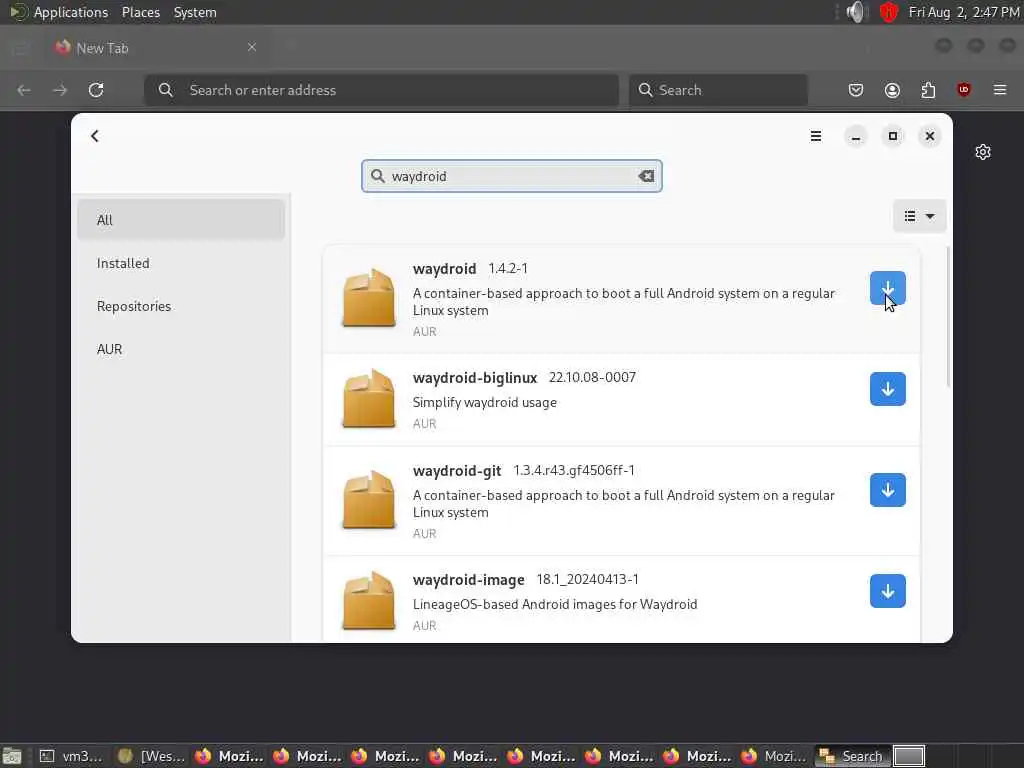1024x768 pixels.
Task: Click the waydroid-git package name
Action: click(x=456, y=471)
